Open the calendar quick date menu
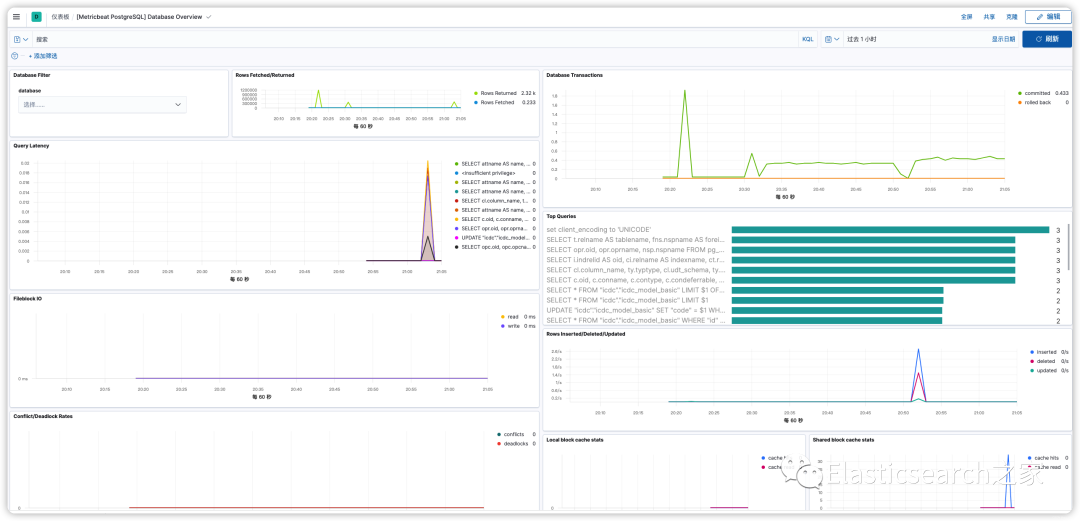This screenshot has height=521, width=1080. (832, 40)
